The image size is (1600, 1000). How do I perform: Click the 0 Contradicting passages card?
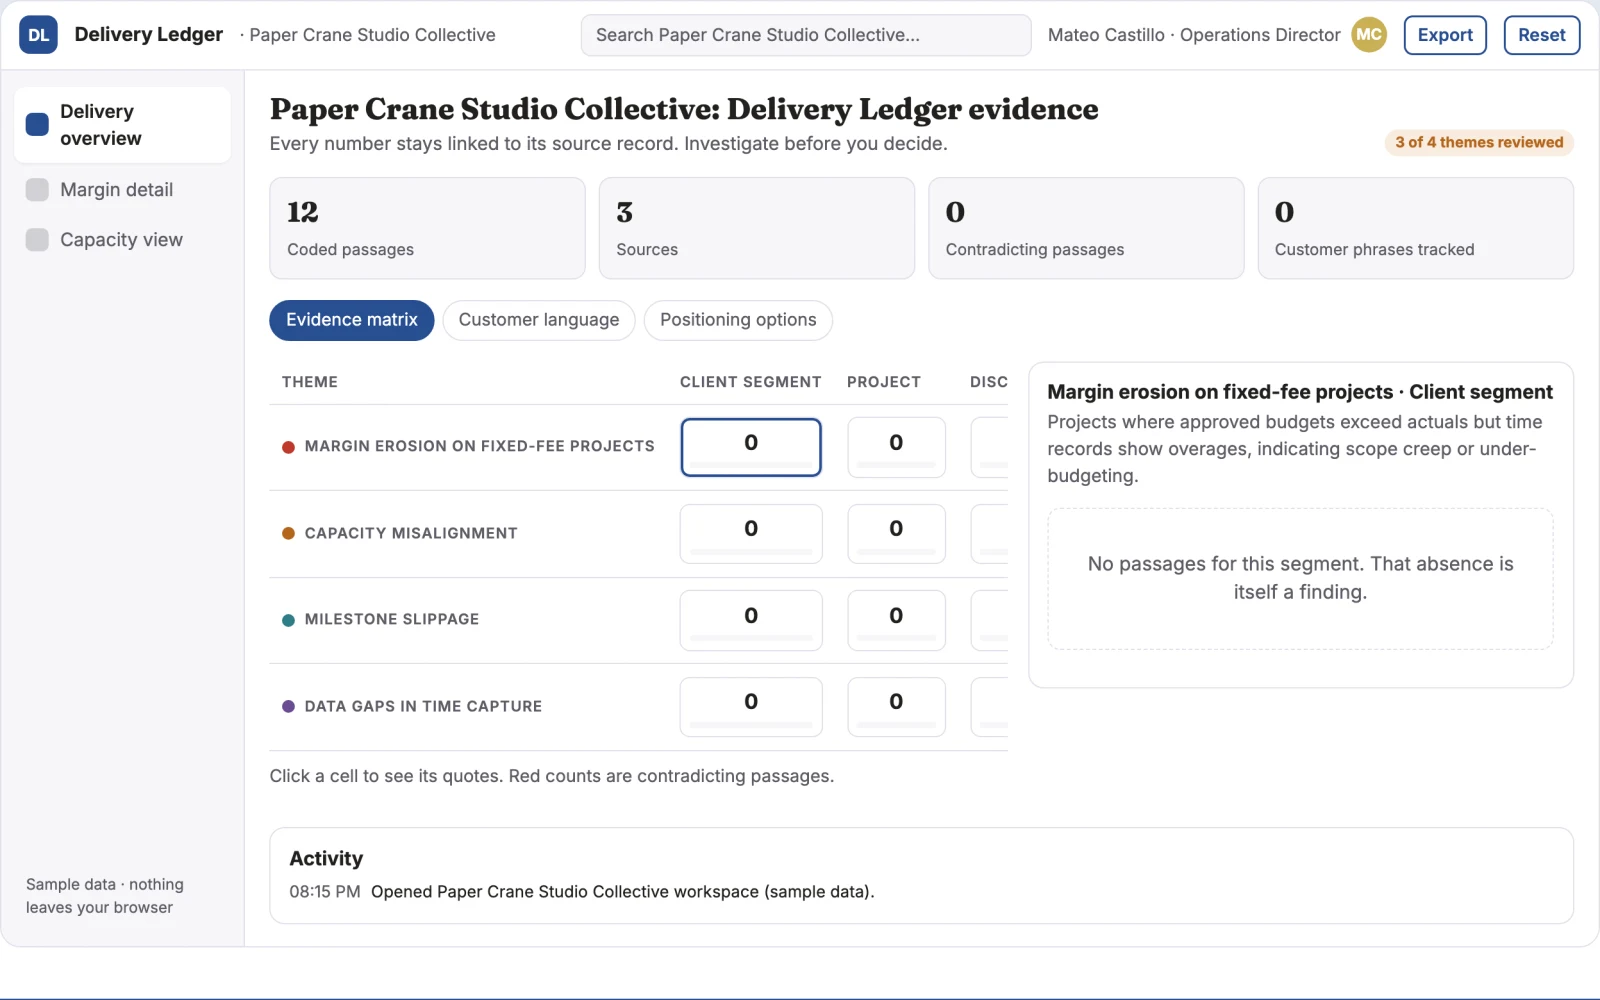coord(1086,228)
